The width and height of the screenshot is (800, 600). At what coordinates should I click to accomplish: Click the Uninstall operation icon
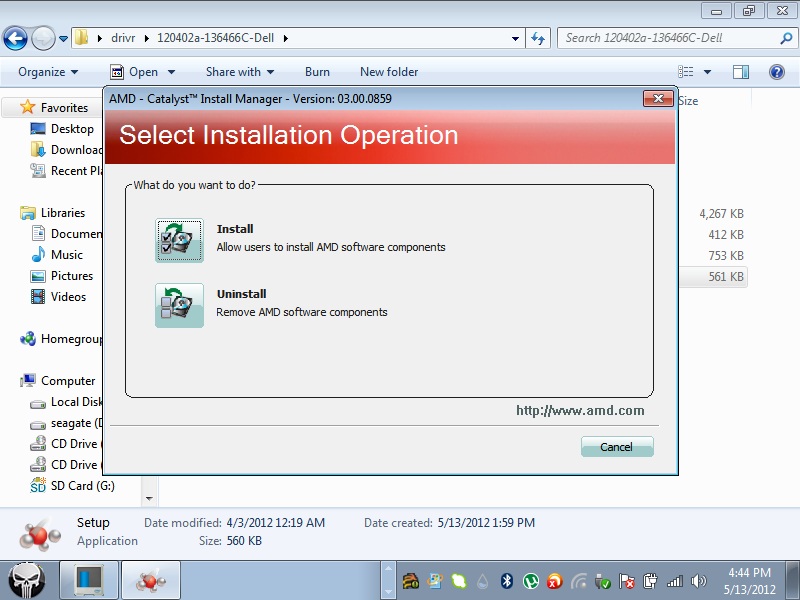click(179, 305)
